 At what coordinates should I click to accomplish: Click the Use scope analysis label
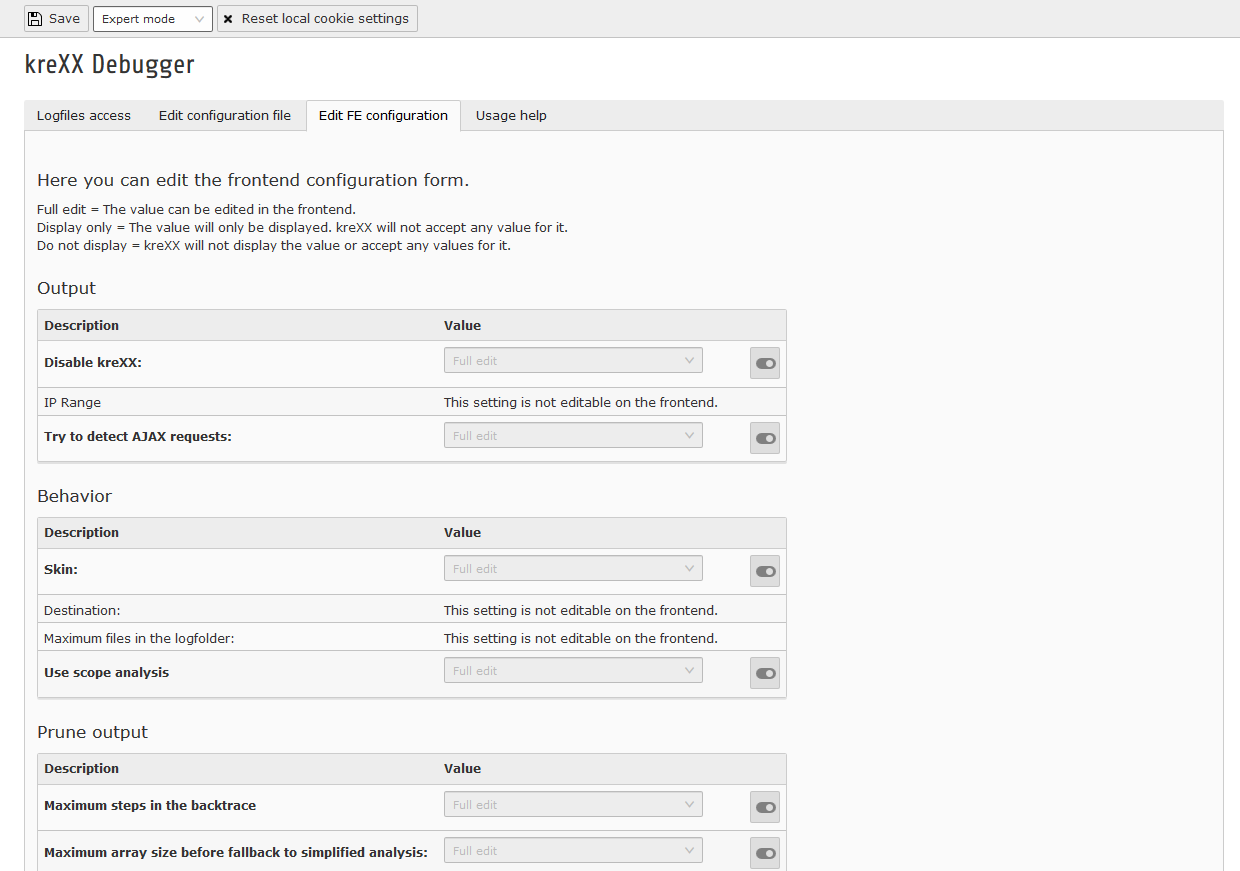pos(107,673)
